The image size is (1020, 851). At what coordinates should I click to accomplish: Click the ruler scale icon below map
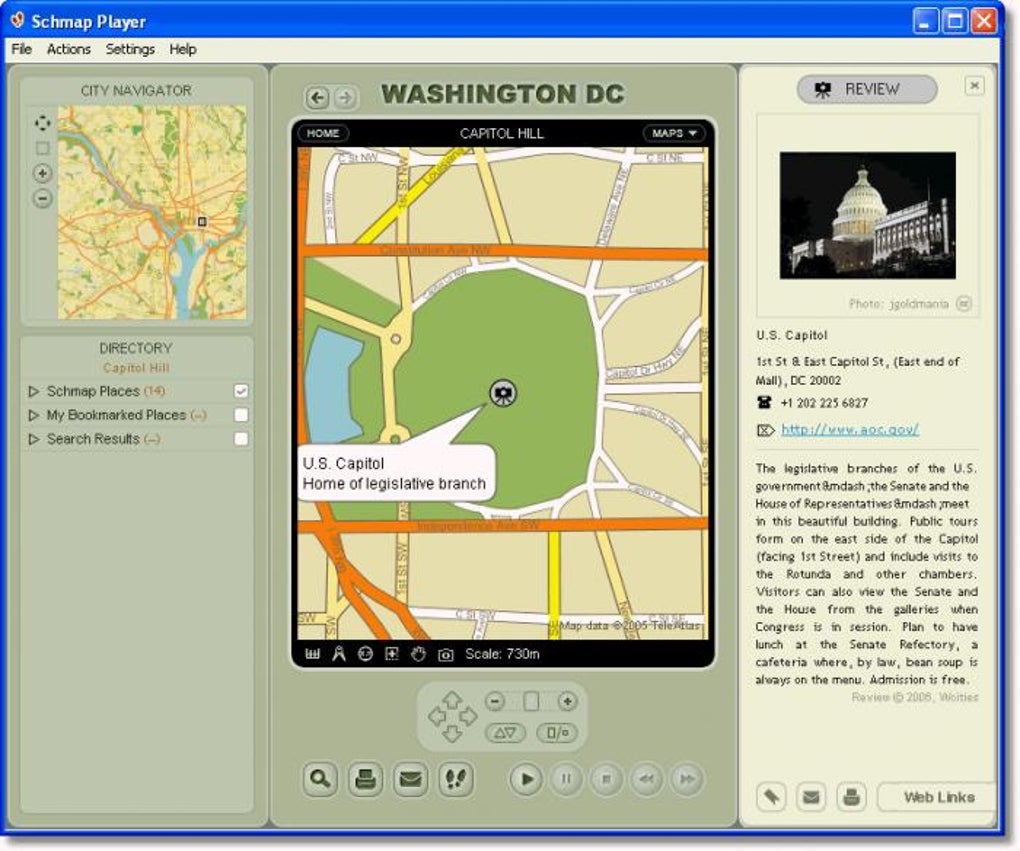click(x=313, y=654)
